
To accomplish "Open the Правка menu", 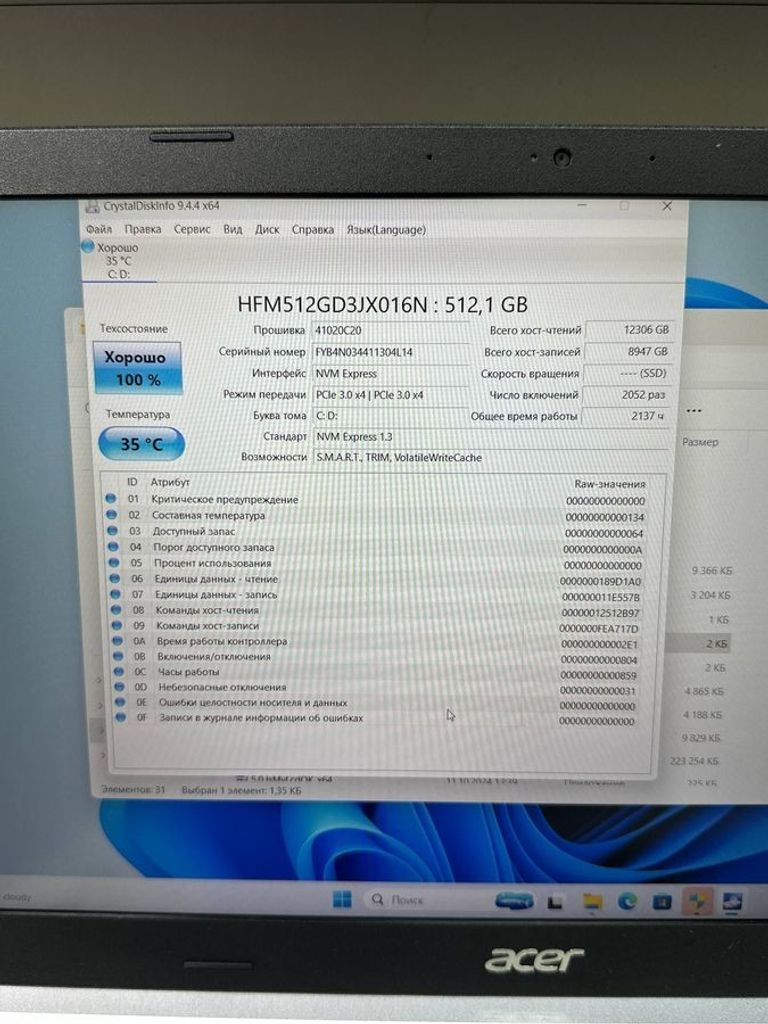I will coord(142,229).
